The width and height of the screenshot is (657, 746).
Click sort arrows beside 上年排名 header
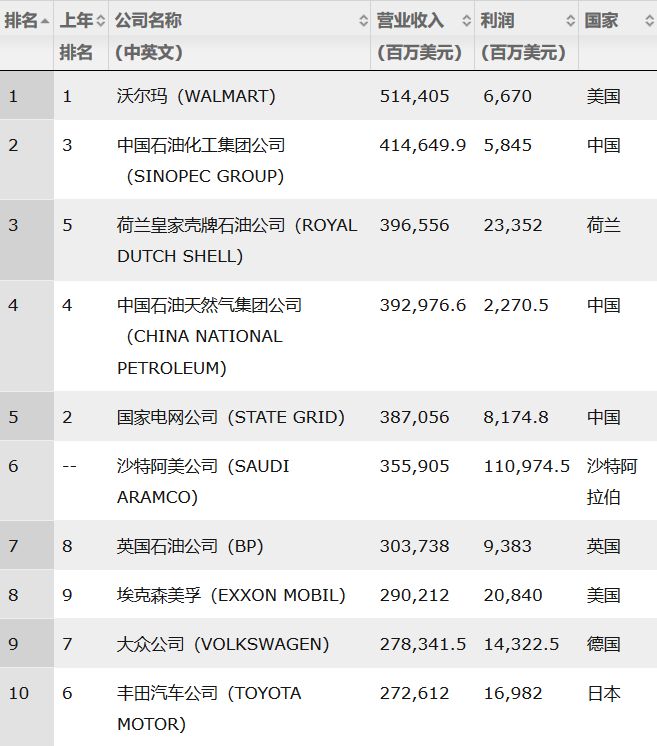pos(100,20)
